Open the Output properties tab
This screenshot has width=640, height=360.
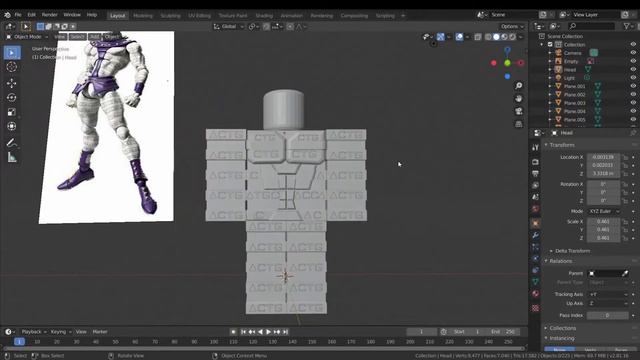tap(536, 174)
